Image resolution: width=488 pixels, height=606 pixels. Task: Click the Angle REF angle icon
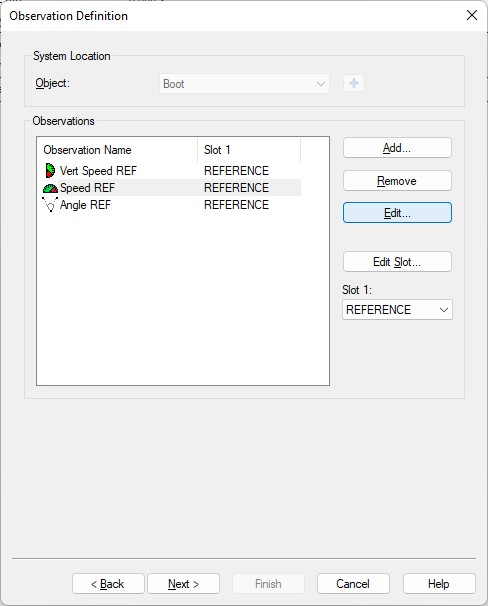point(50,205)
